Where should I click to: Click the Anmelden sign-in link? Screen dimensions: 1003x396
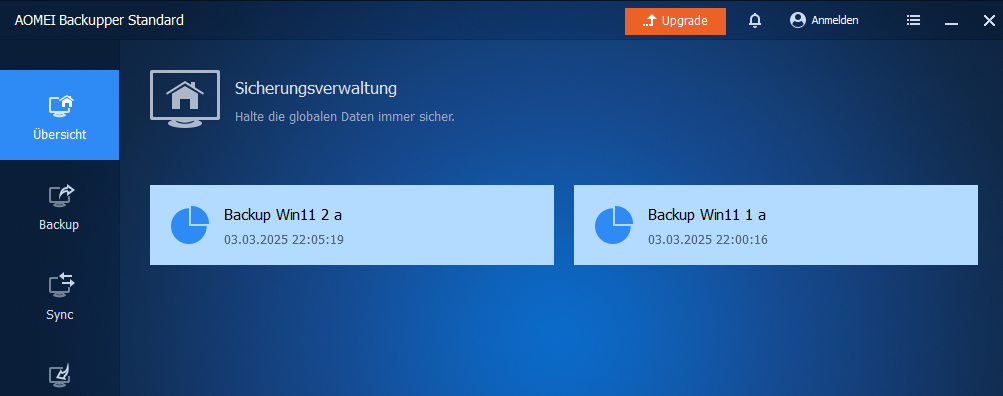tap(835, 20)
